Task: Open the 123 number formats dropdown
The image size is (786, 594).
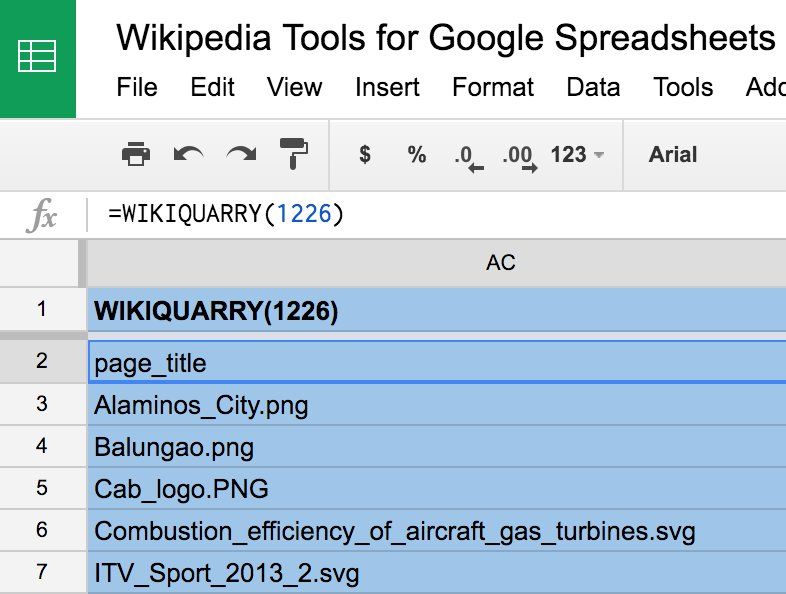Action: [x=577, y=155]
